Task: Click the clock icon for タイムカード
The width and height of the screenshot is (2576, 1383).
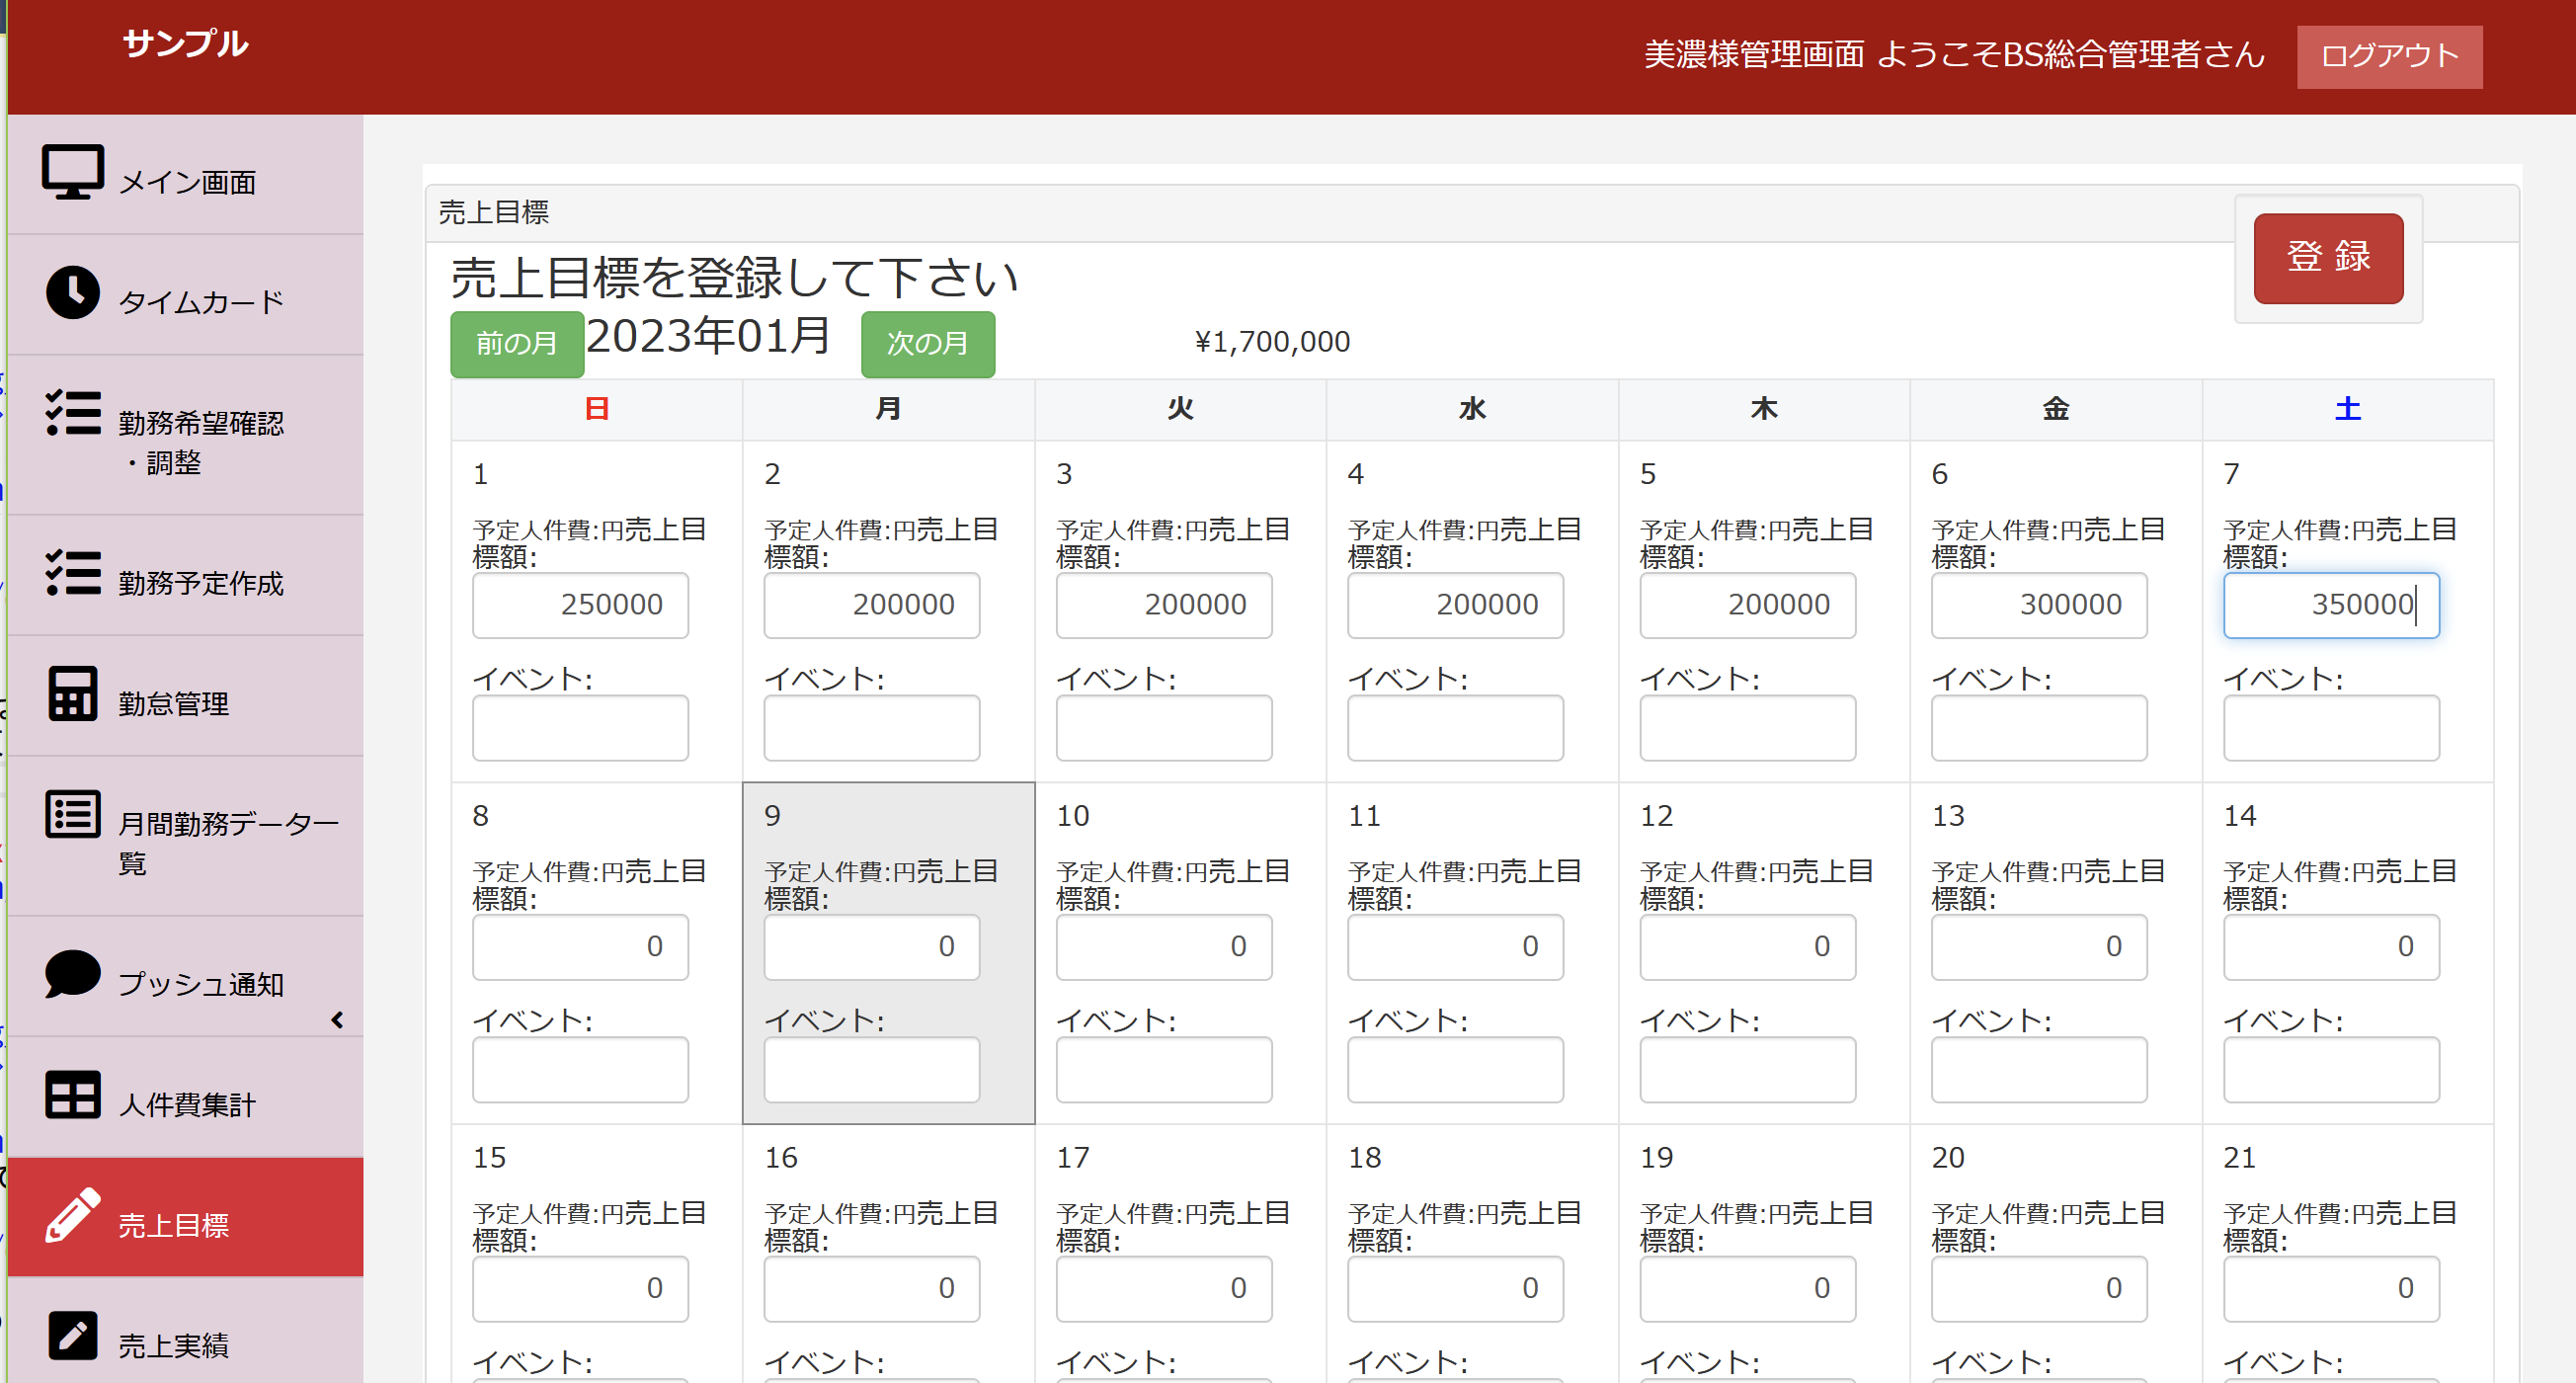Action: tap(72, 293)
